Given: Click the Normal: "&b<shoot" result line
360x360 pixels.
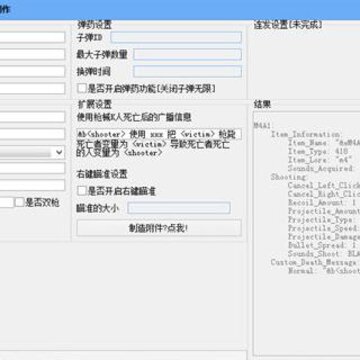Looking at the screenshot, I should click(x=324, y=271).
